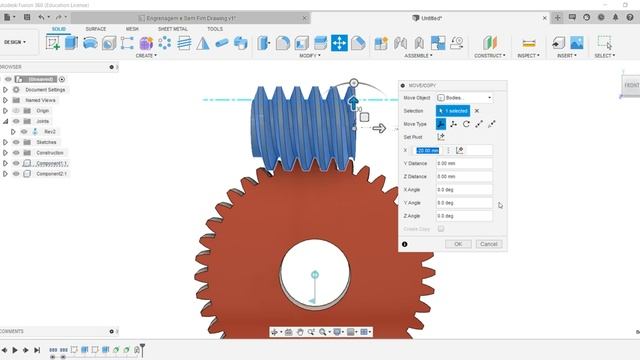The width and height of the screenshot is (640, 360).
Task: Play the design timeline
Action: pos(15,350)
